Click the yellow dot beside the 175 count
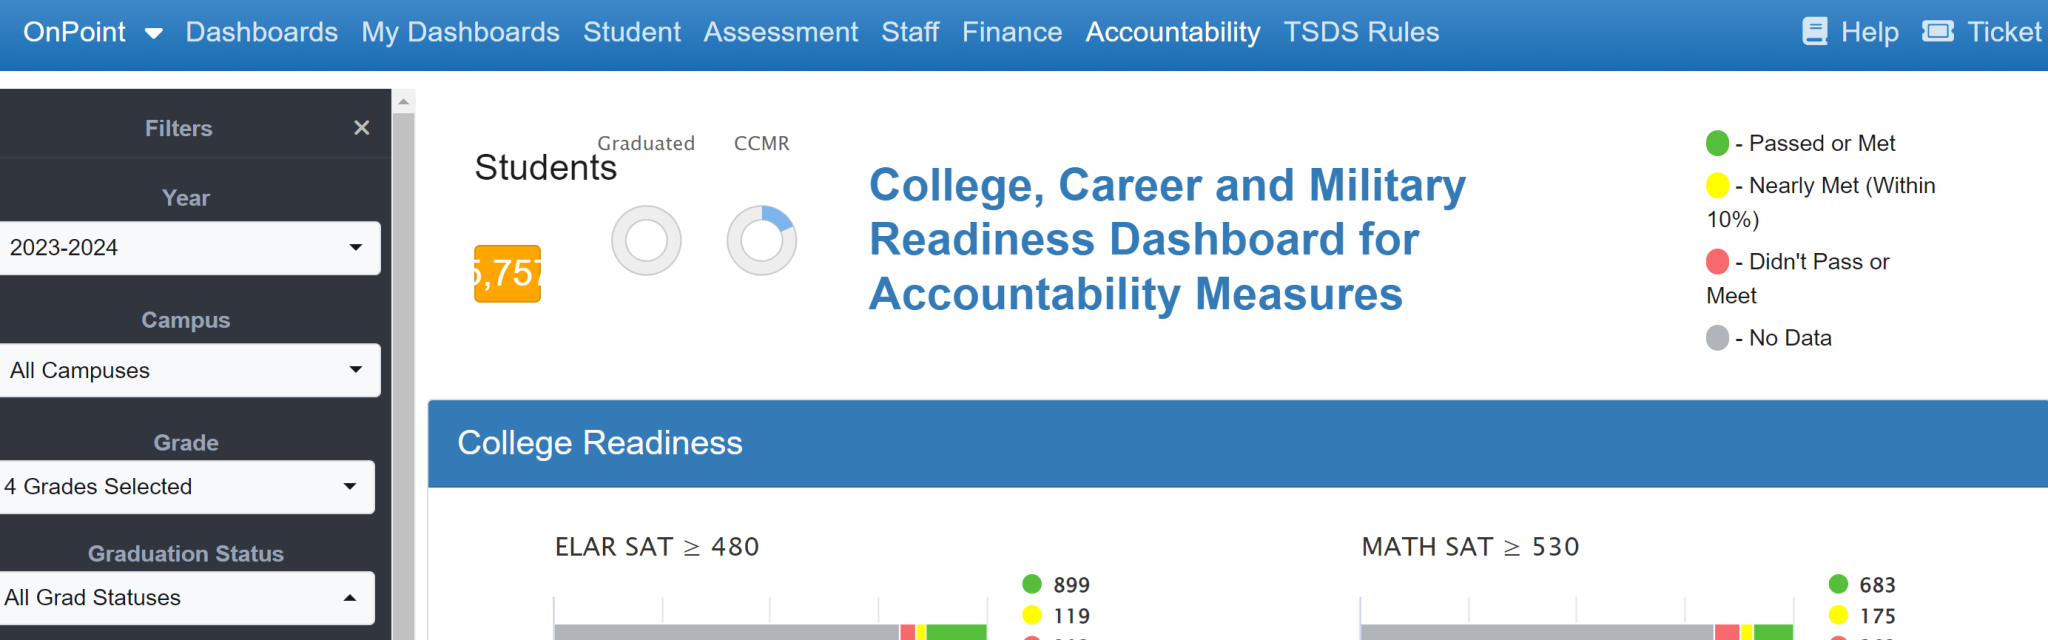This screenshot has width=2048, height=640. 1839,615
